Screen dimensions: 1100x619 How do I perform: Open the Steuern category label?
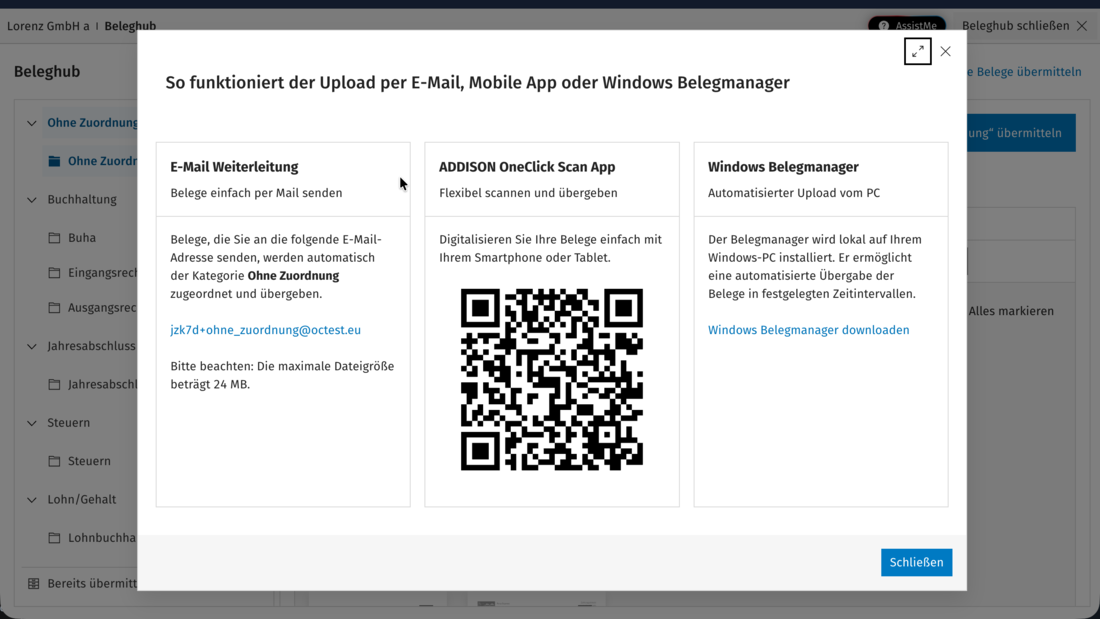pyautogui.click(x=69, y=422)
